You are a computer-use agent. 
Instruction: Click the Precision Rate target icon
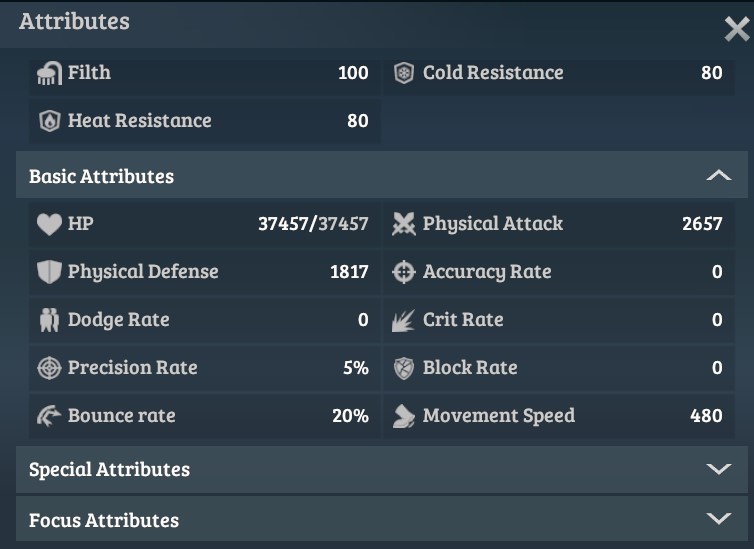49,368
